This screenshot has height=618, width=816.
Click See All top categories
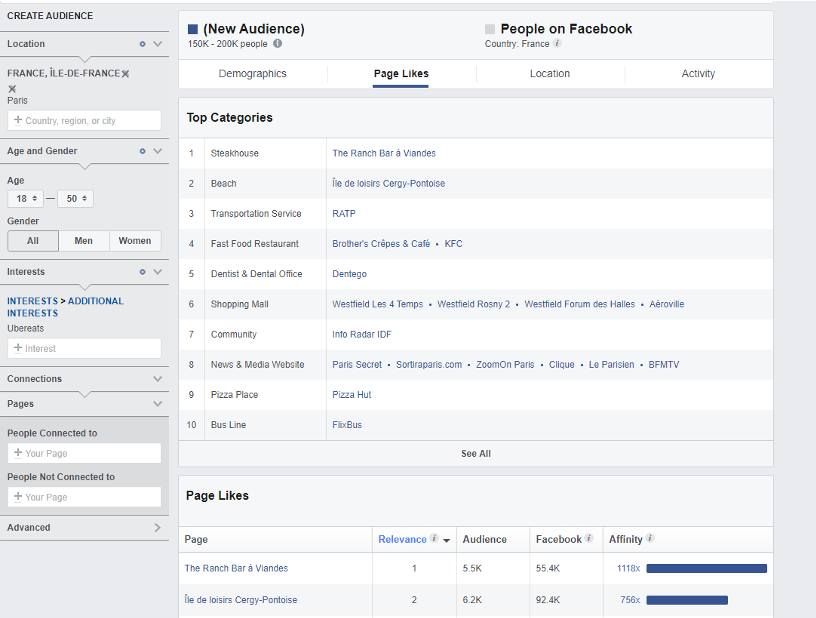[476, 454]
